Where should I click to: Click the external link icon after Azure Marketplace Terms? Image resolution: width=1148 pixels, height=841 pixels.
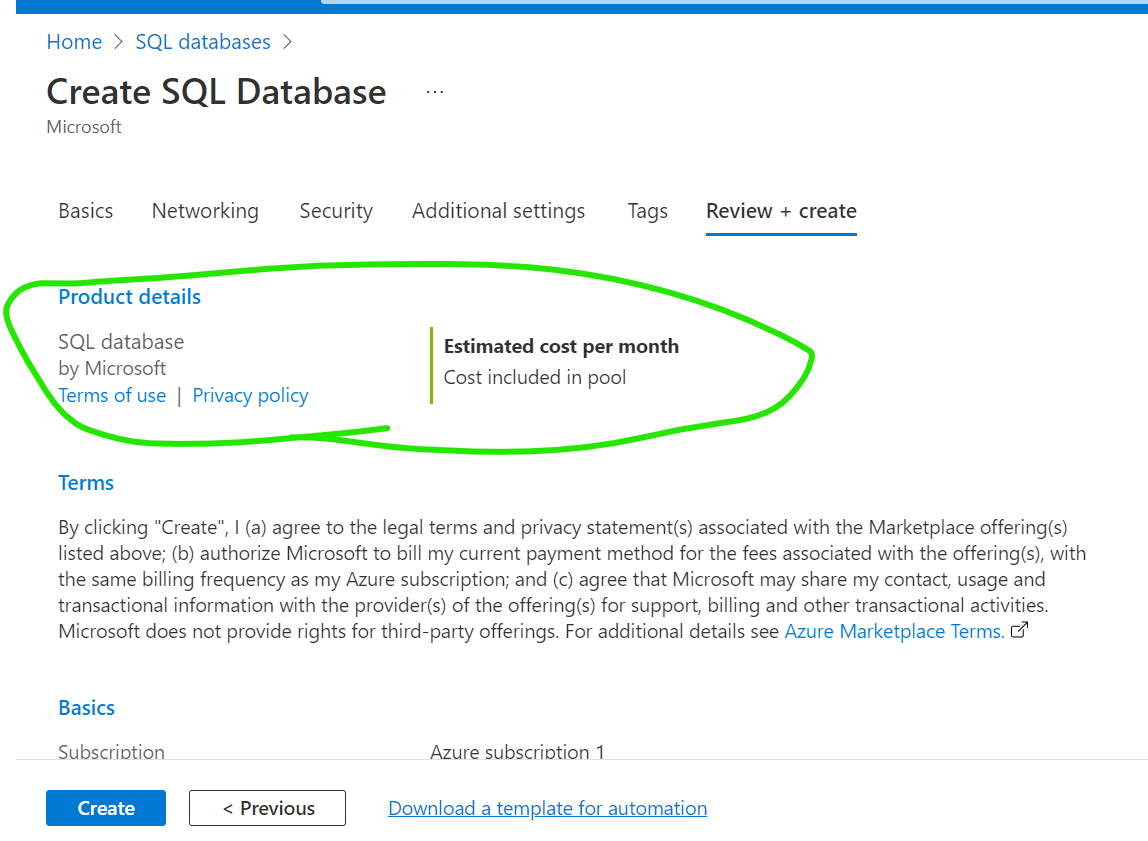click(1019, 630)
